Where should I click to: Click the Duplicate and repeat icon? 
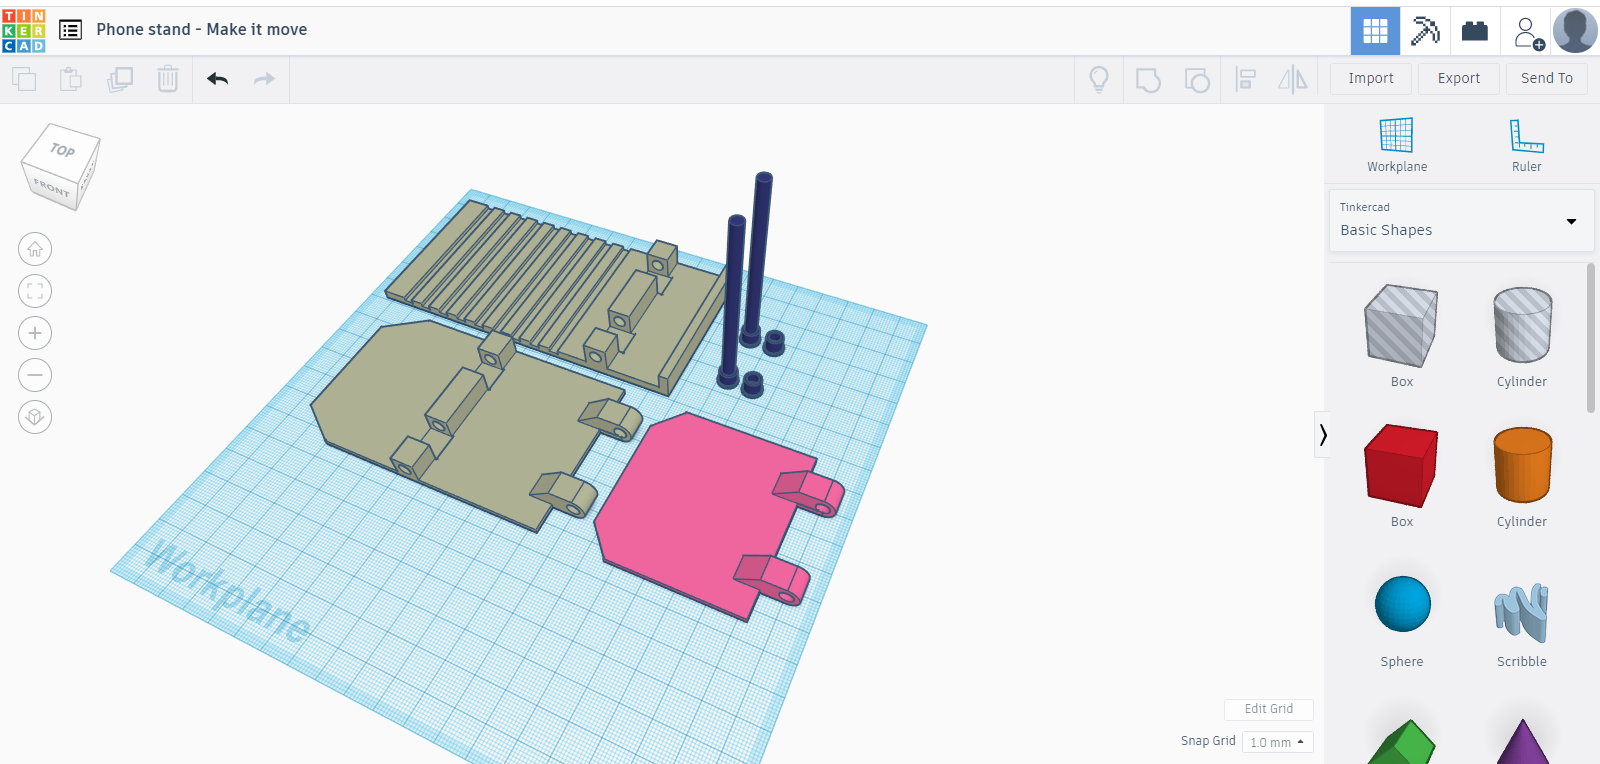pyautogui.click(x=120, y=79)
